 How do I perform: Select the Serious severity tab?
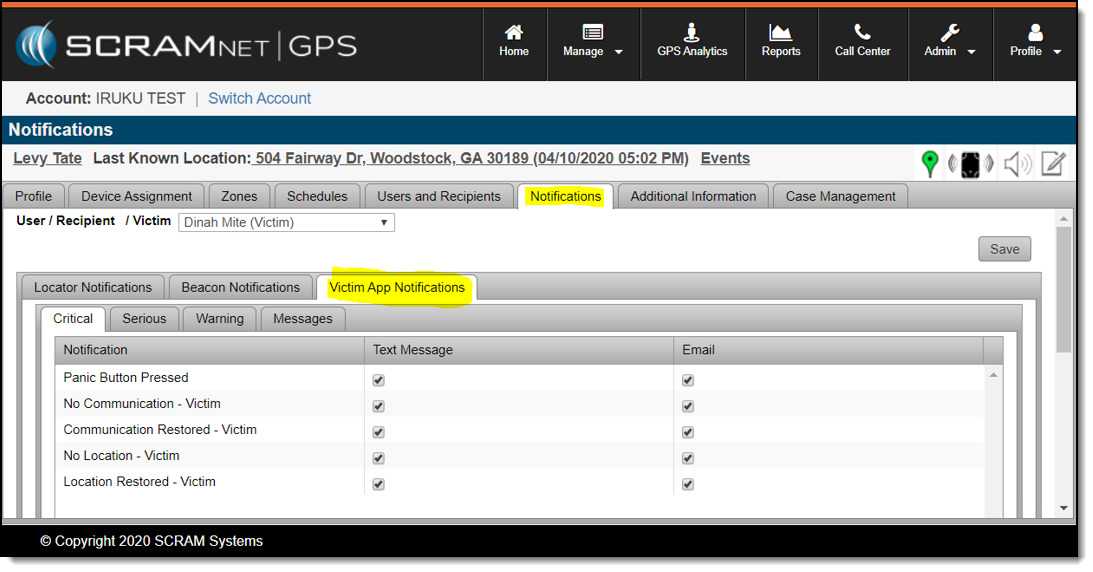[144, 318]
